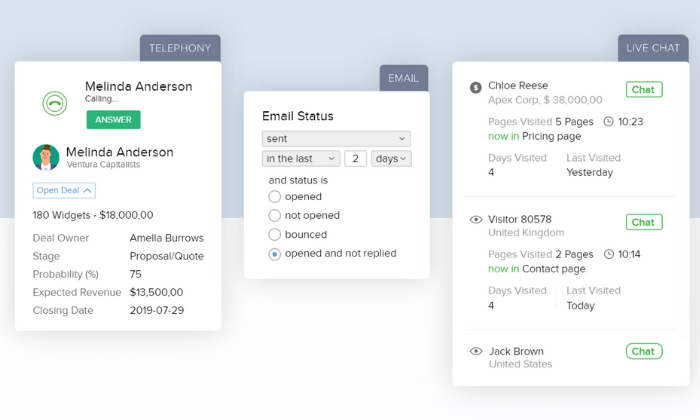Select the 'opened' status radio button
Viewport: 700px width, 420px height.
275,196
